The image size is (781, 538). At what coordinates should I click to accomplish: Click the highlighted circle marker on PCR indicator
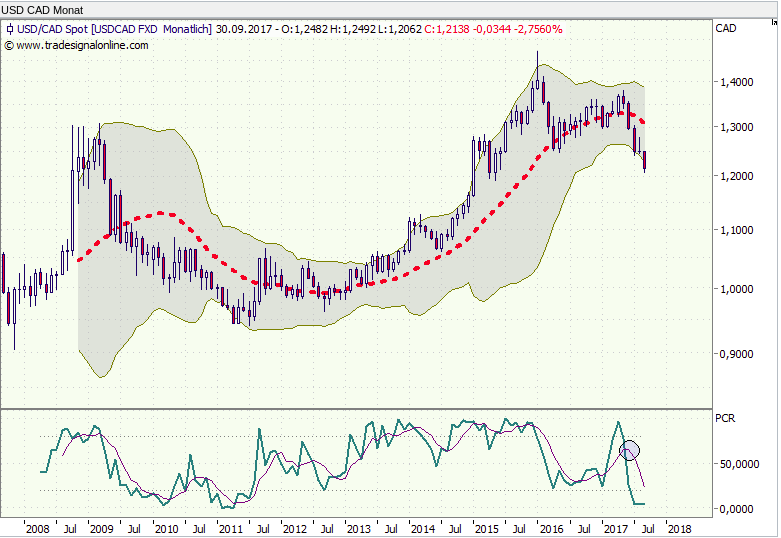pyautogui.click(x=629, y=450)
